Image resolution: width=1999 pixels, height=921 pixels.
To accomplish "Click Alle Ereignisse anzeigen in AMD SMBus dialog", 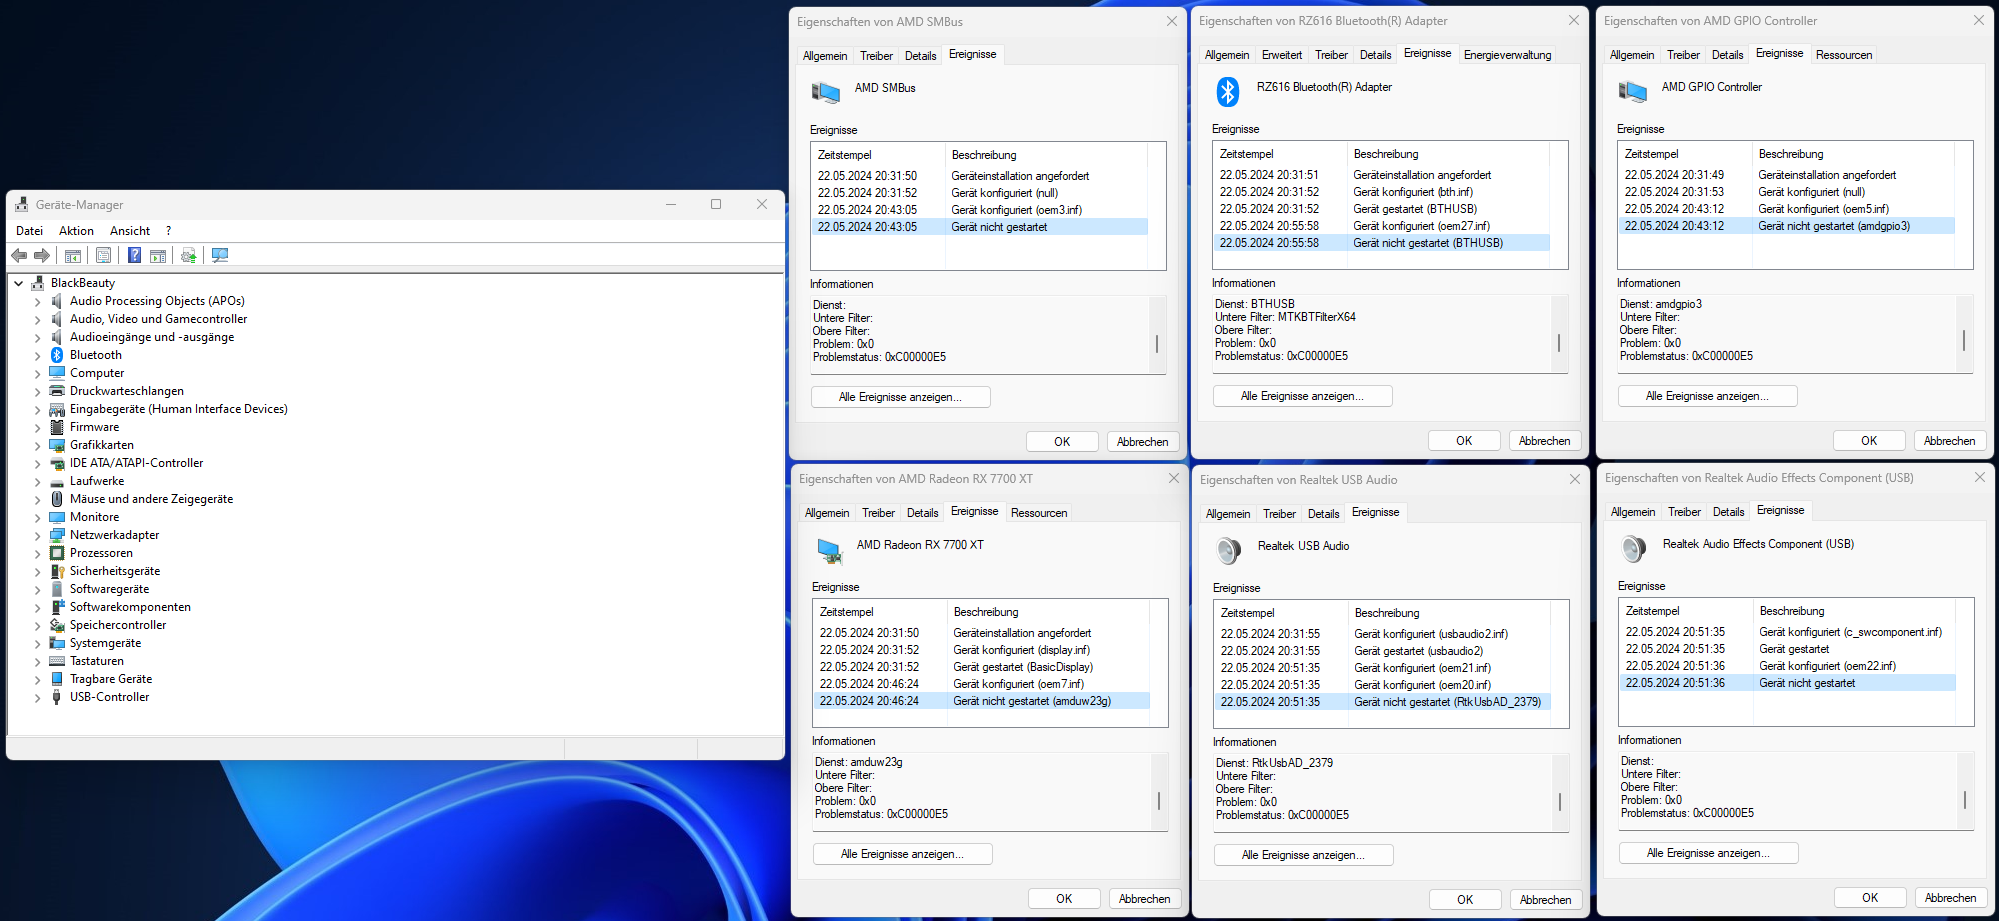I will click(900, 397).
